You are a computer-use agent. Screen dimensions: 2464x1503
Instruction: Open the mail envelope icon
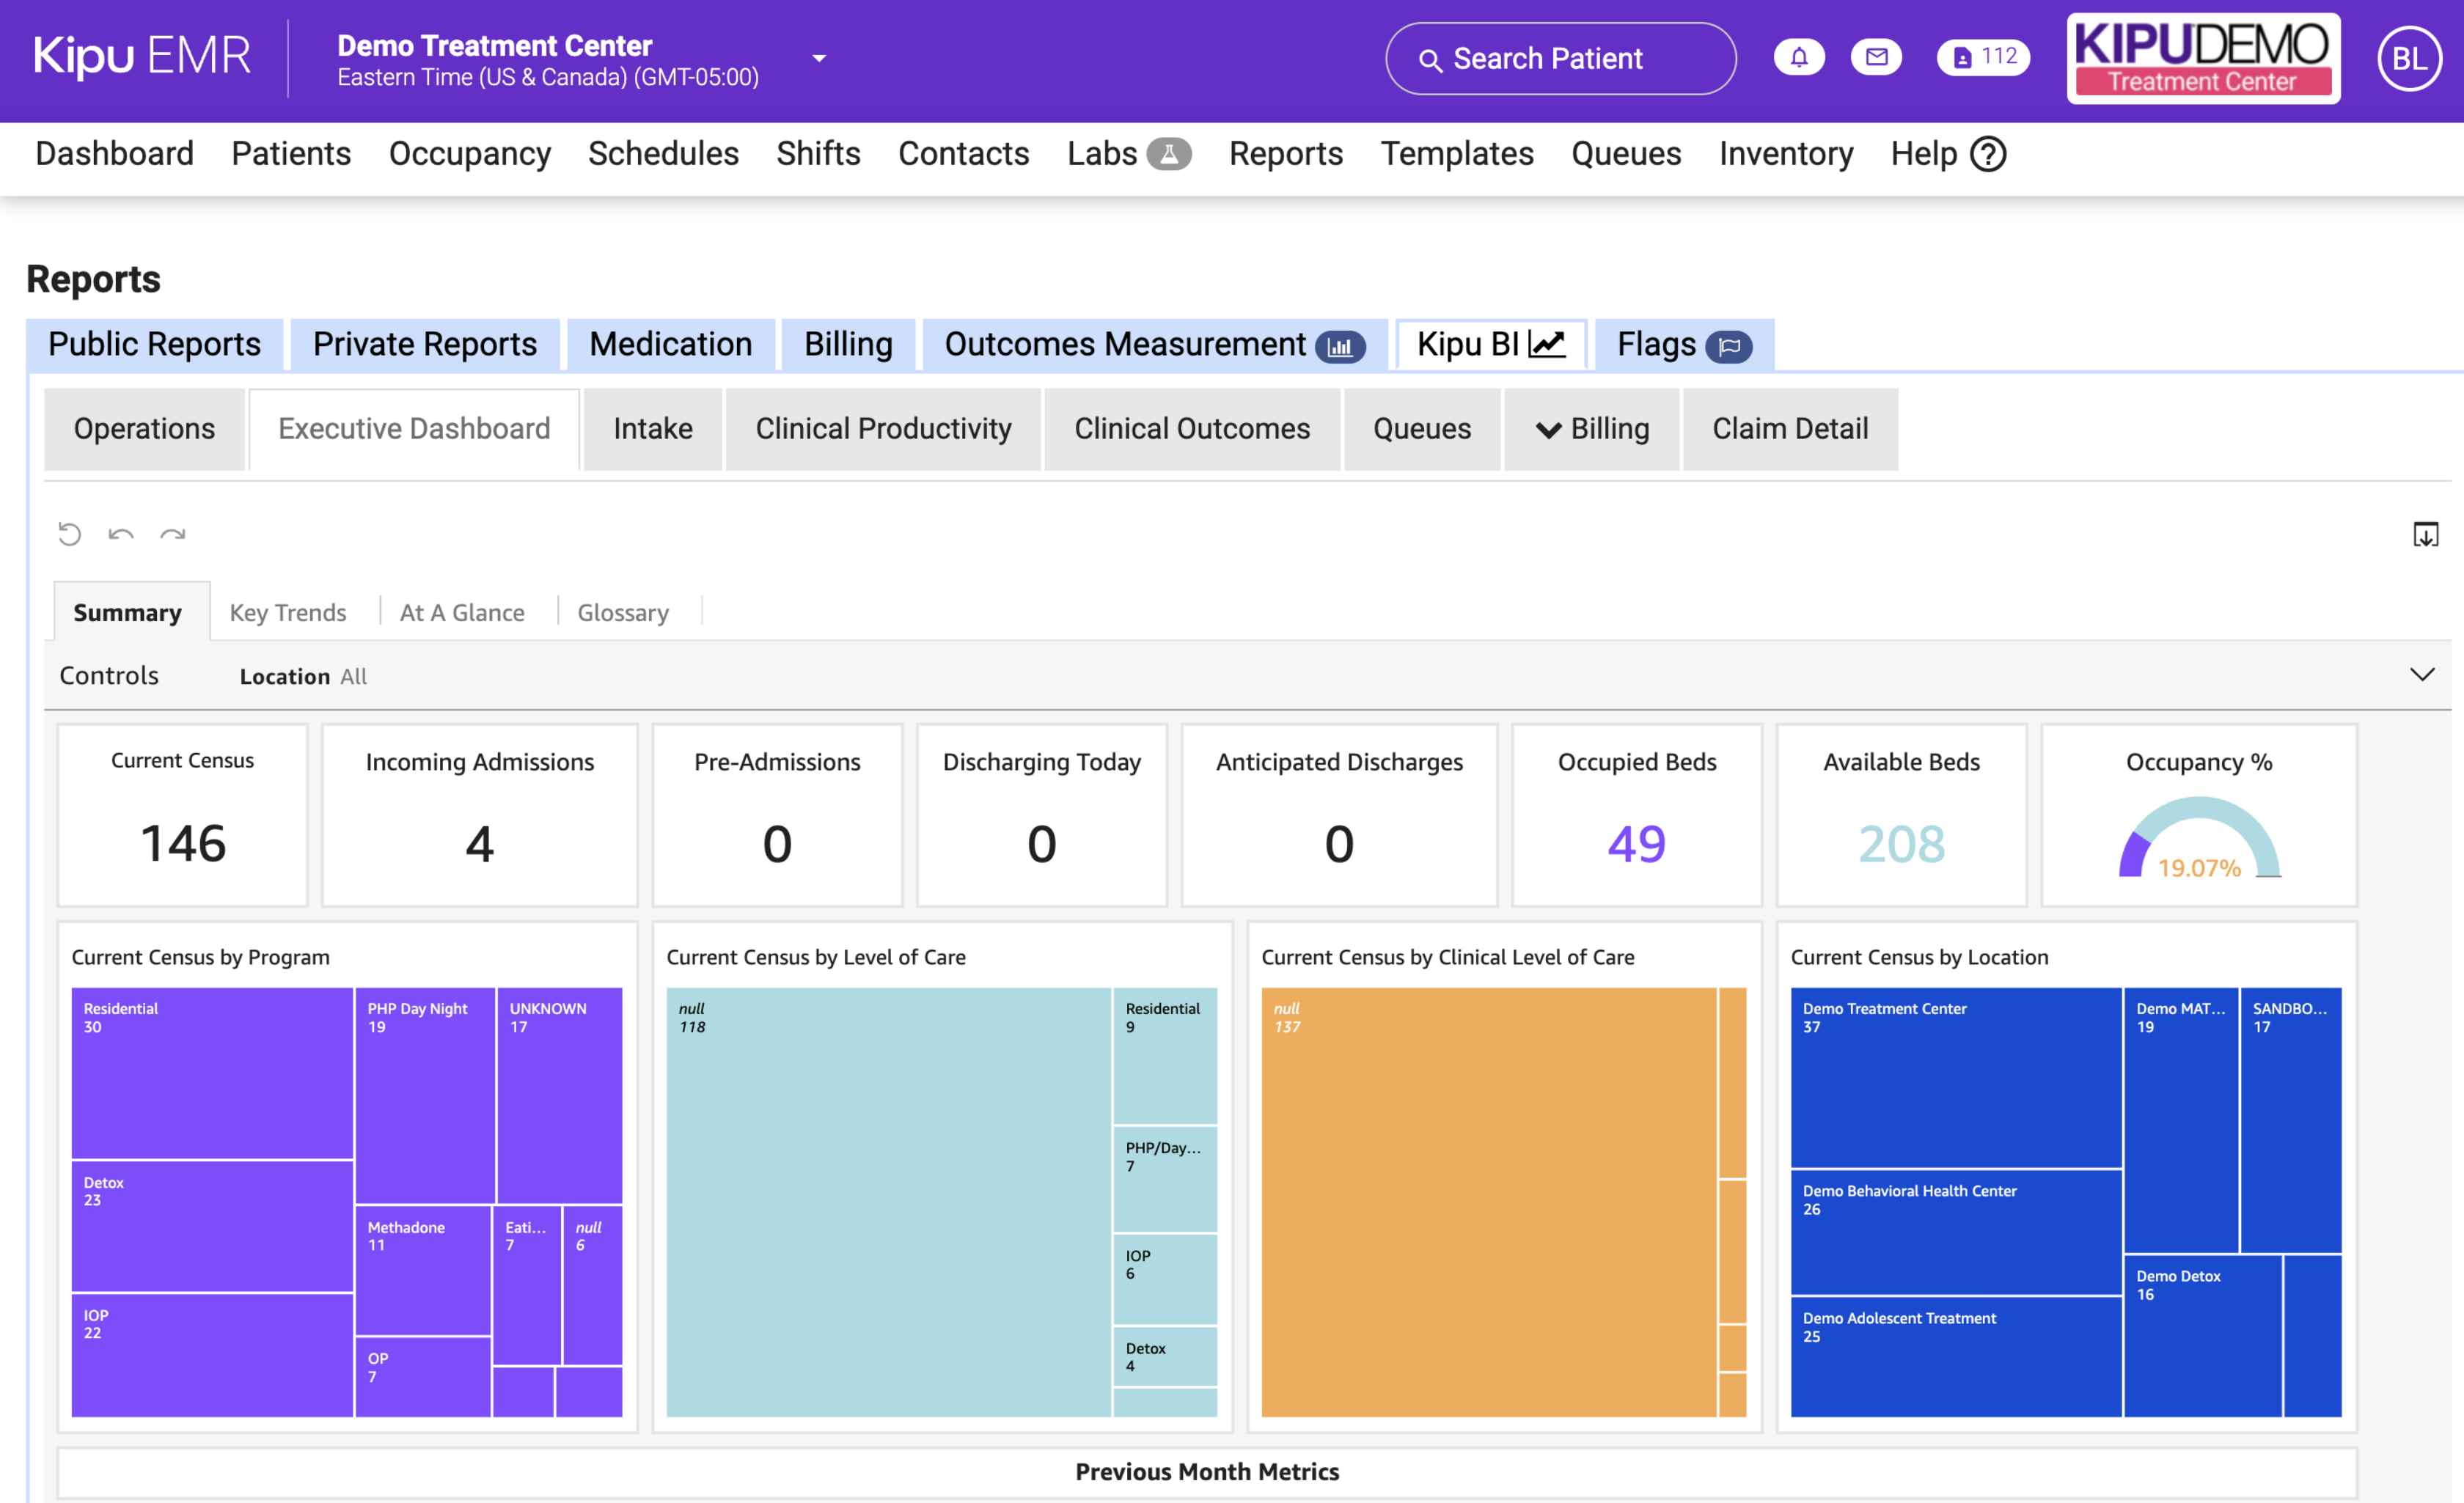click(1876, 57)
